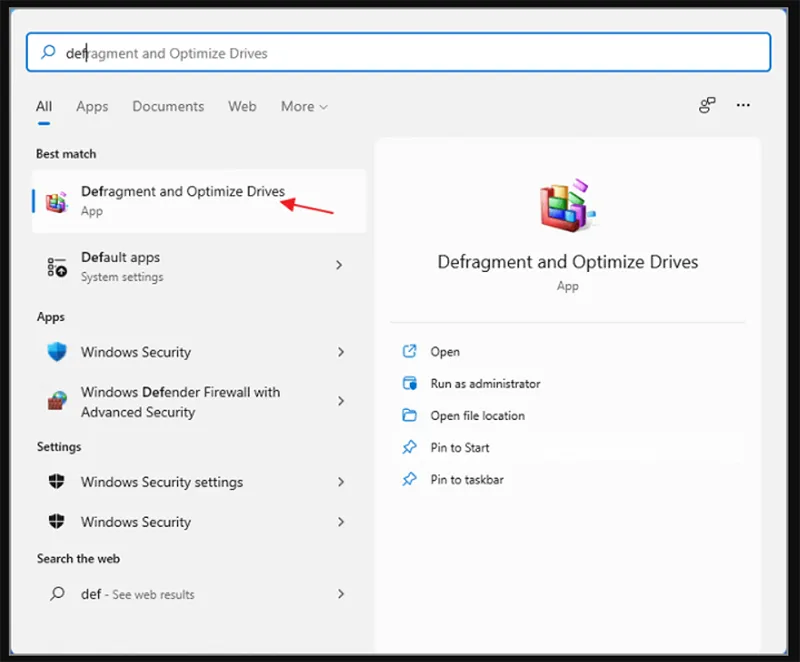Open Windows Security result under Settings heading
This screenshot has height=662, width=800.
pyautogui.click(x=199, y=522)
